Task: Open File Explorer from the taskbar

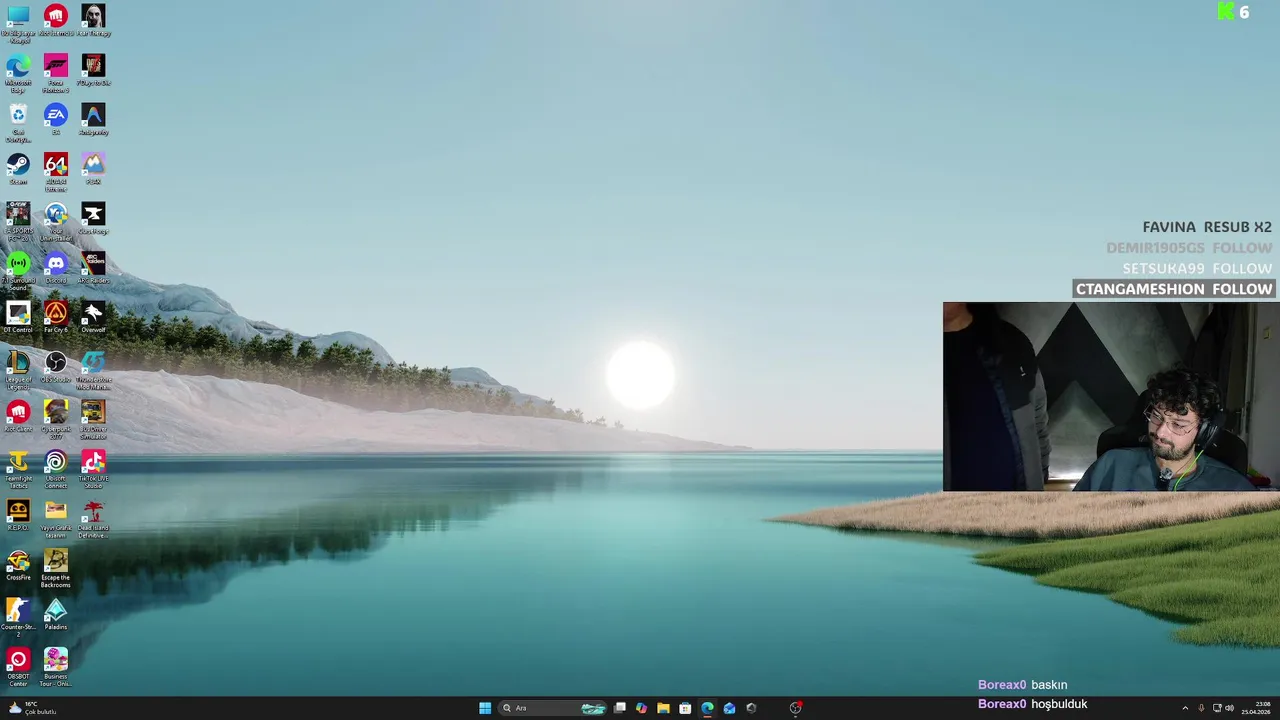Action: click(x=663, y=708)
